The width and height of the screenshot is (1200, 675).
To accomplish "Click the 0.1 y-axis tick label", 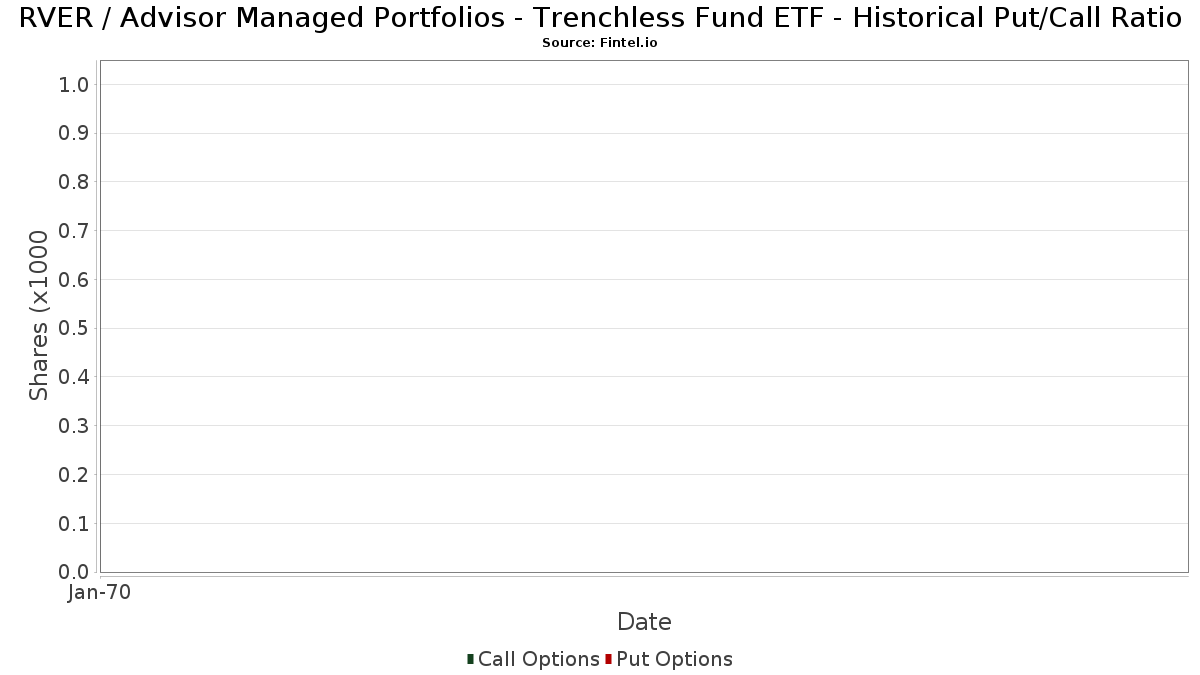I will coord(74,524).
